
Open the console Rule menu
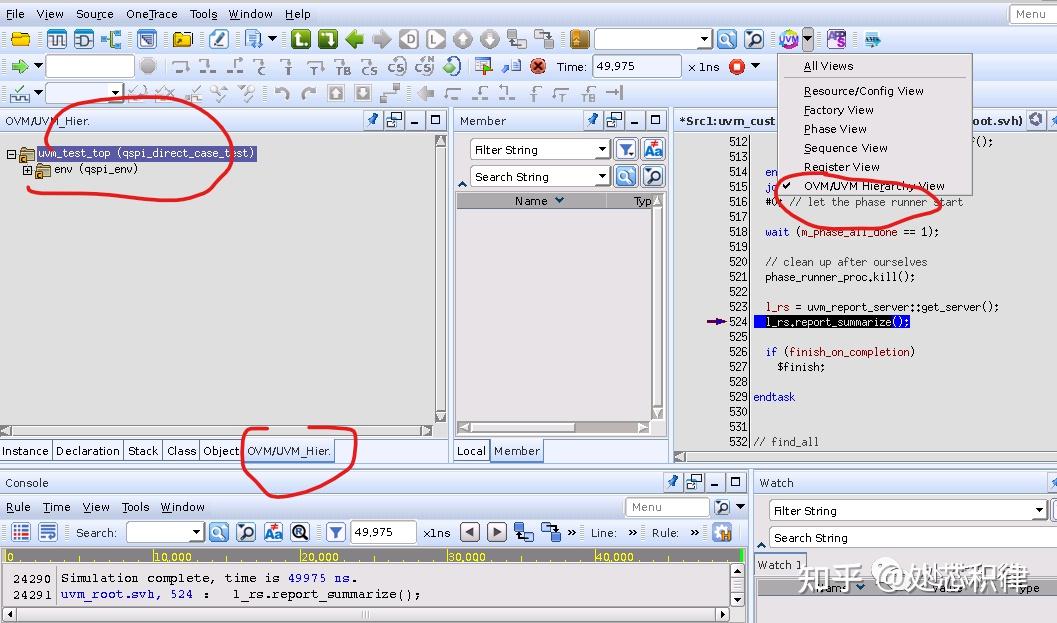18,507
